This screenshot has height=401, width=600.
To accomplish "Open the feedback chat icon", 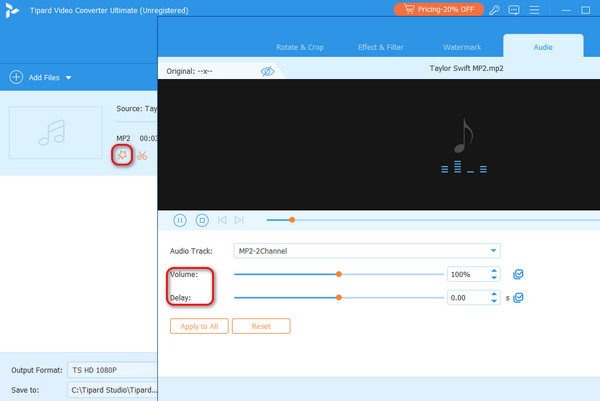I will coord(514,10).
